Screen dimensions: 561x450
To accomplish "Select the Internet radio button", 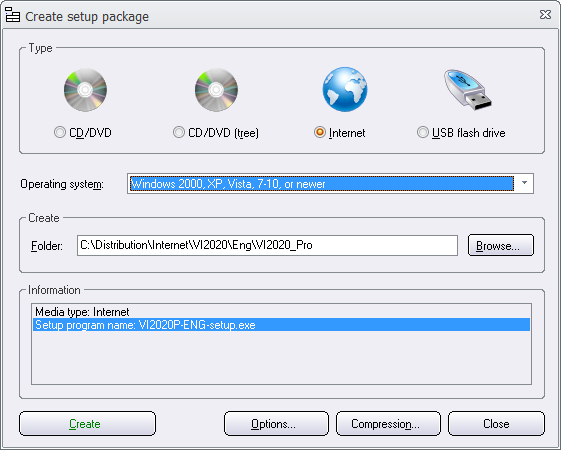I will [x=319, y=132].
